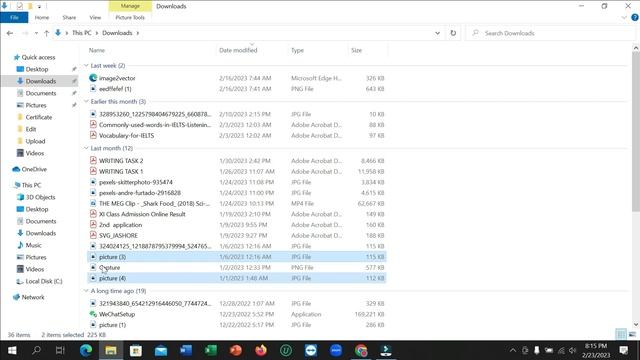Screen dimensions: 640x360
Task: Select pexels-skitterphoto-935474 image file
Action: [237, 182]
